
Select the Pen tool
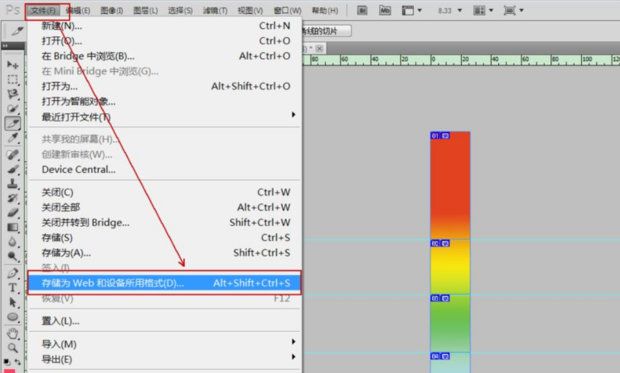13,273
